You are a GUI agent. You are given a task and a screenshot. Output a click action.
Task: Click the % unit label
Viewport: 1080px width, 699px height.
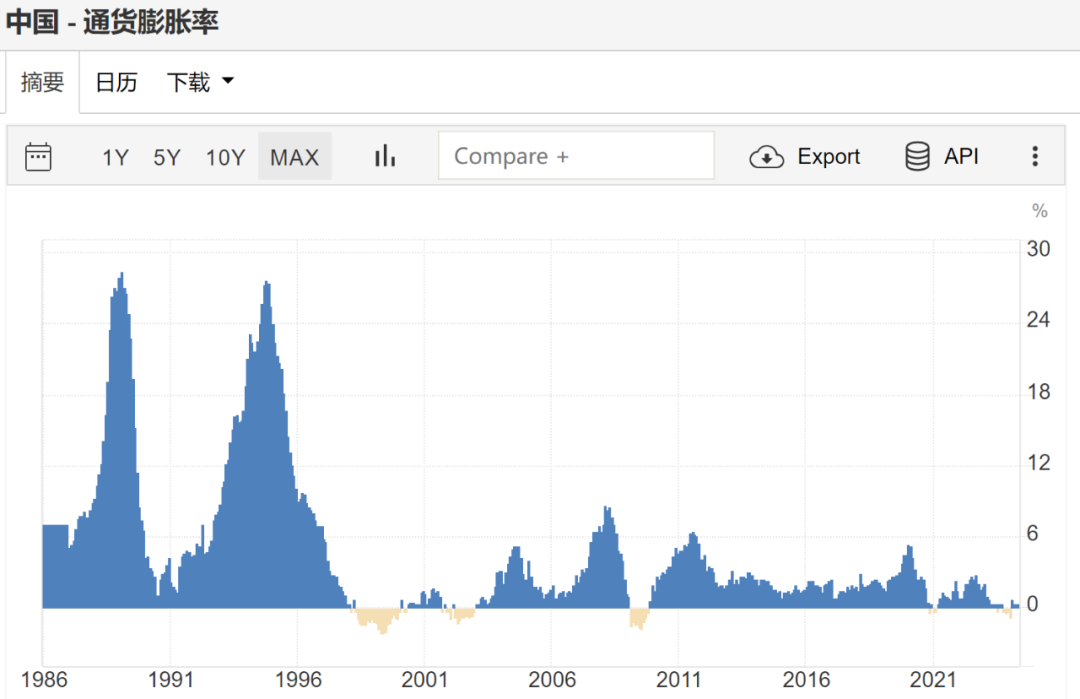[x=1040, y=211]
